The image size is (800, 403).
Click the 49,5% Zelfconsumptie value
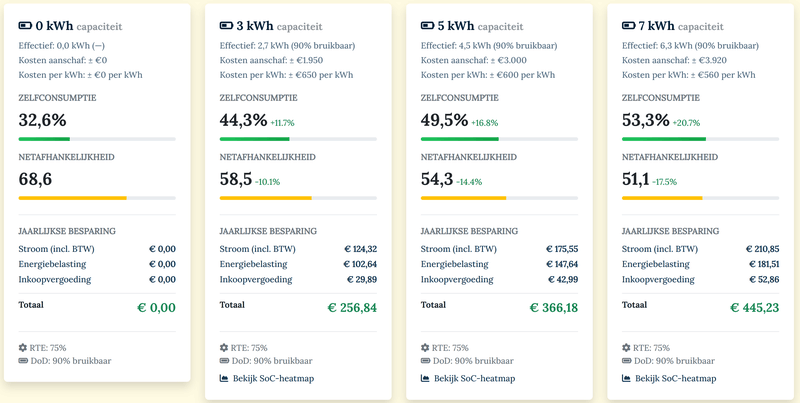444,120
